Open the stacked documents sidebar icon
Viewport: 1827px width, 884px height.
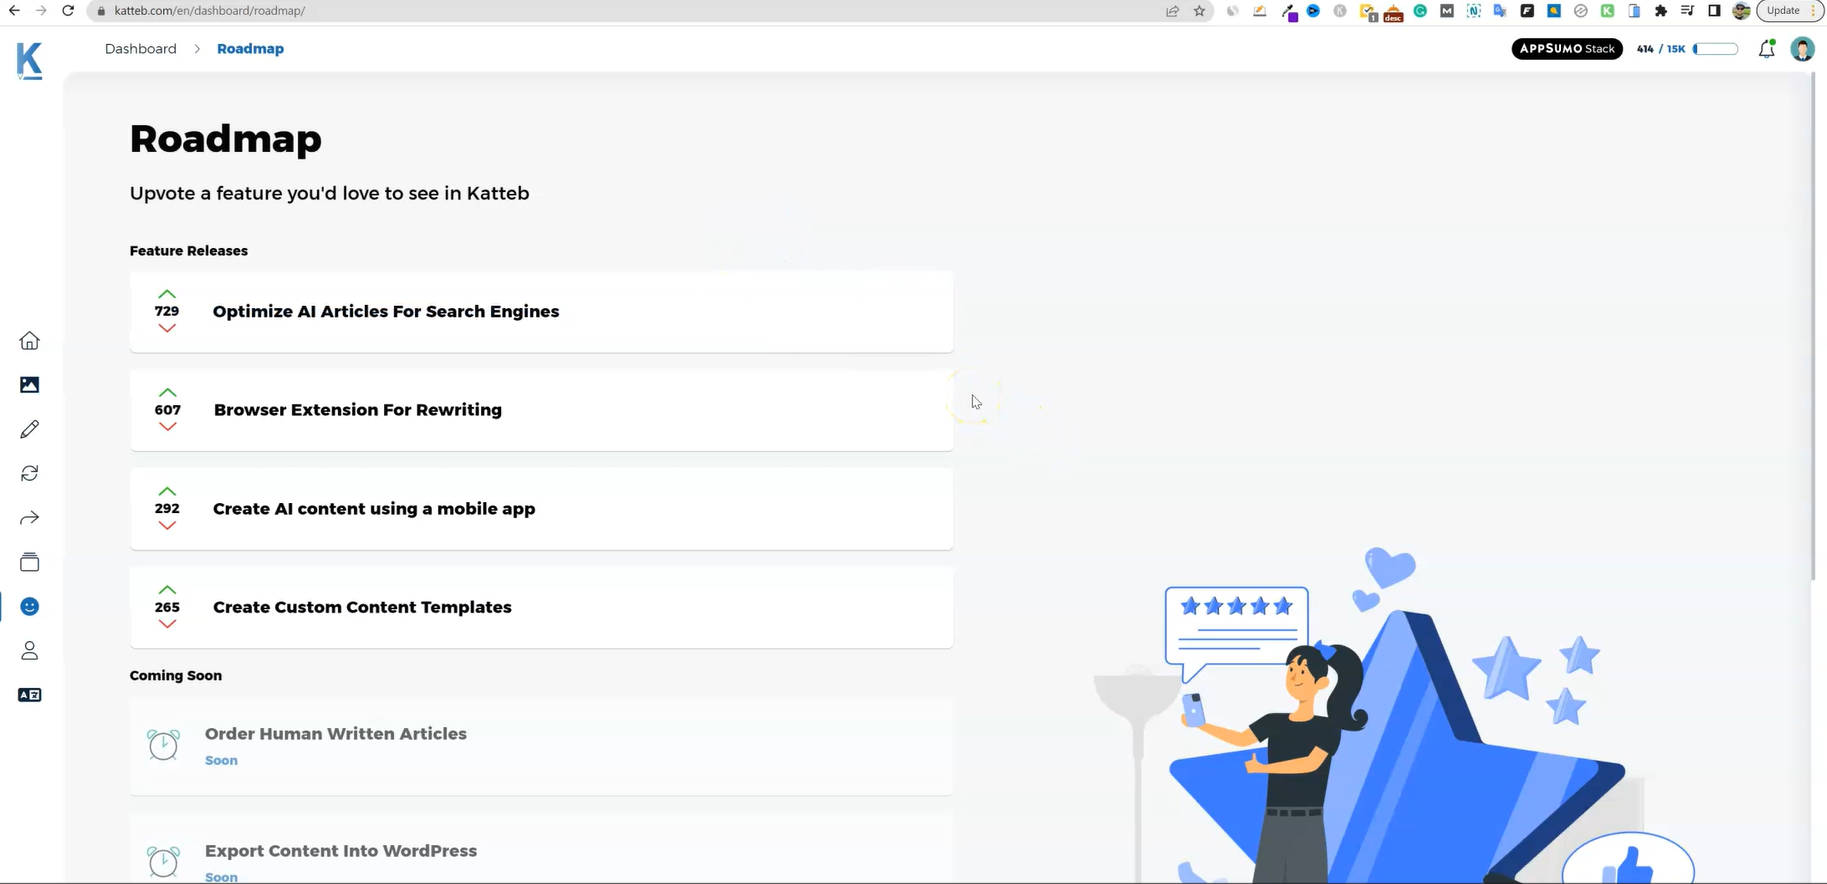[29, 562]
